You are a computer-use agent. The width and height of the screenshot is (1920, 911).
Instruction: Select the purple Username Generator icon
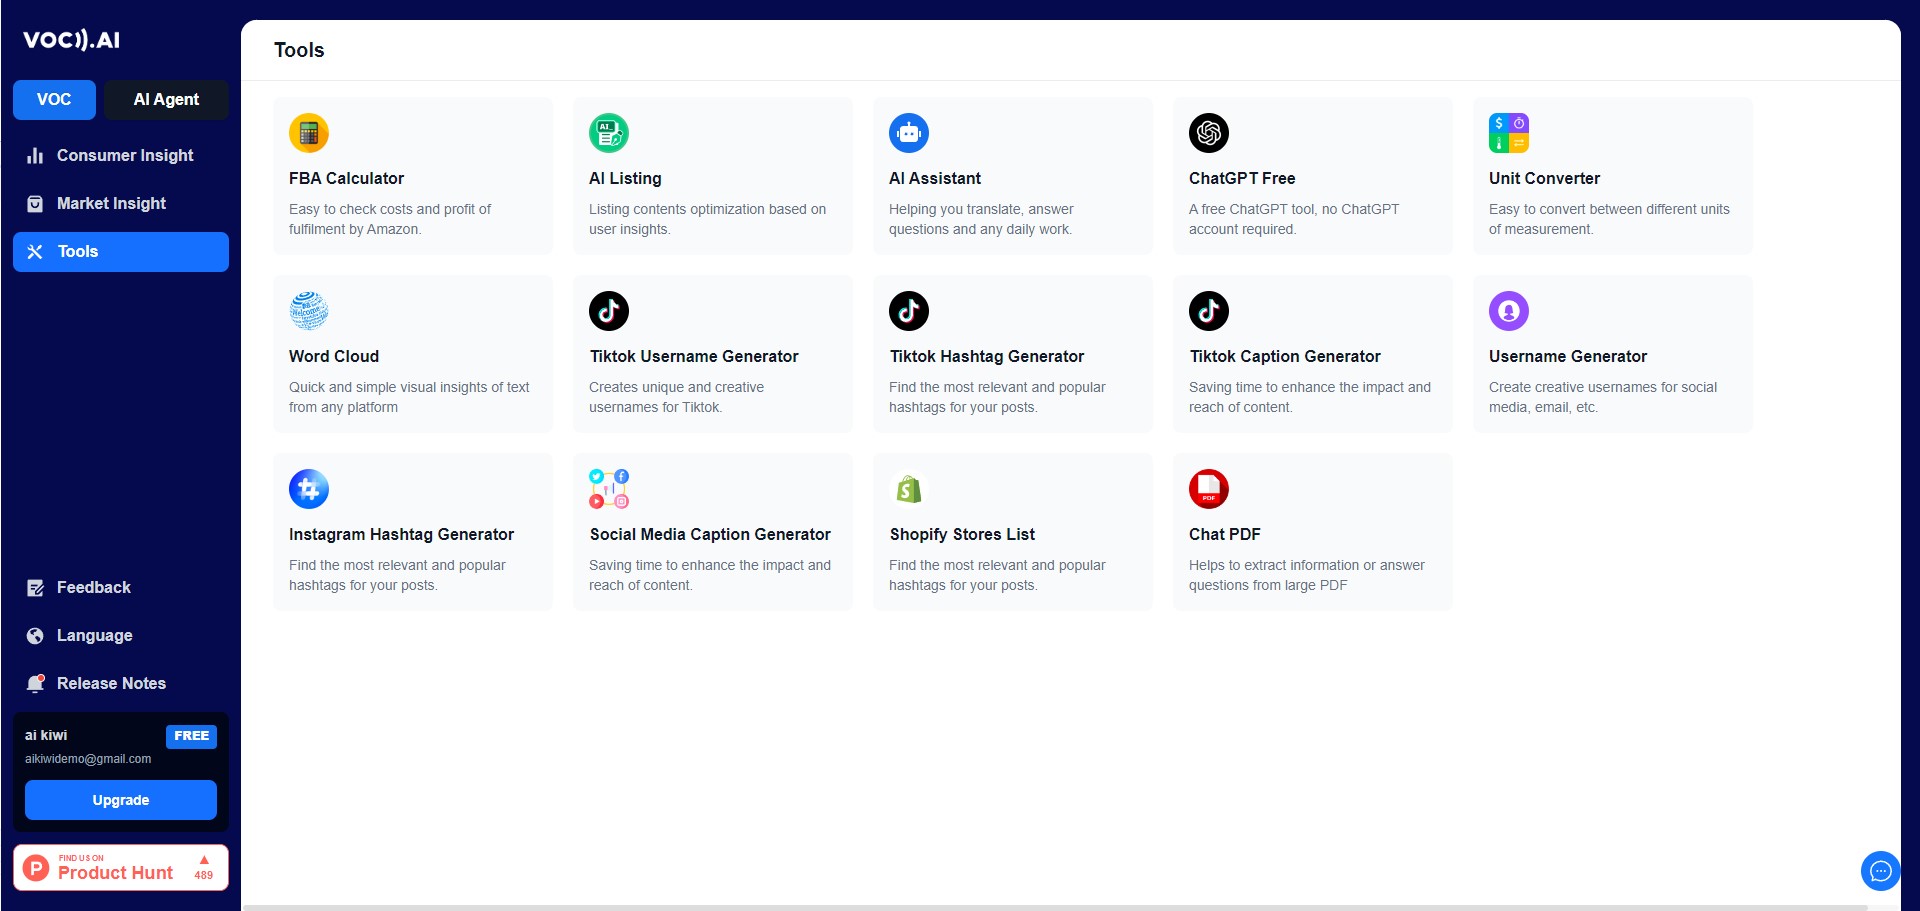tap(1509, 311)
